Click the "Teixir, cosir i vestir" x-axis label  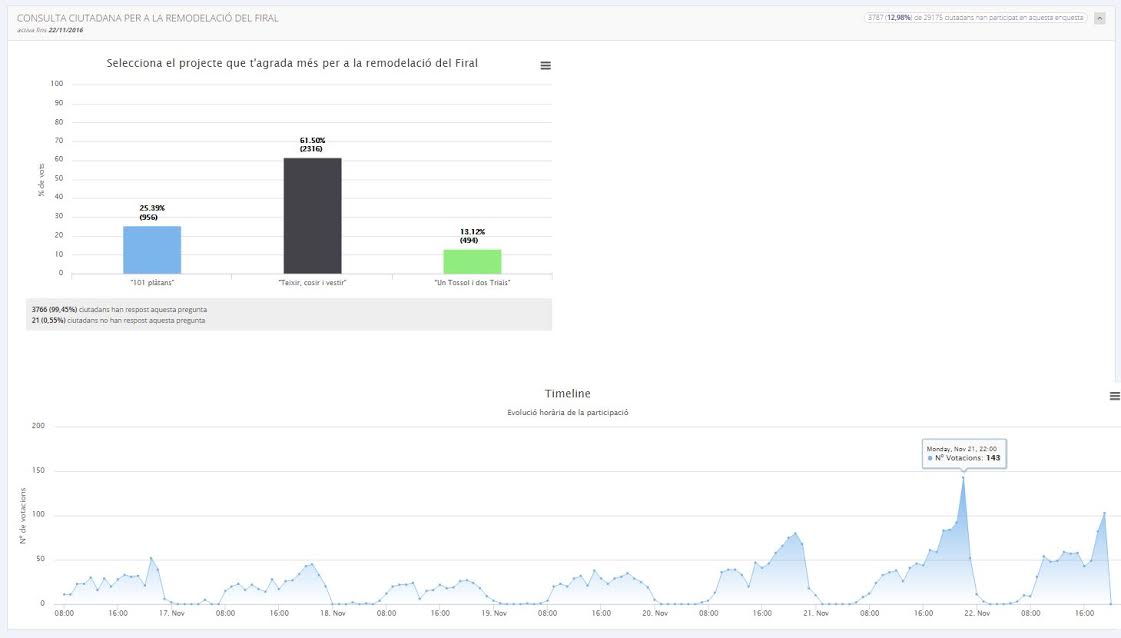[x=312, y=283]
